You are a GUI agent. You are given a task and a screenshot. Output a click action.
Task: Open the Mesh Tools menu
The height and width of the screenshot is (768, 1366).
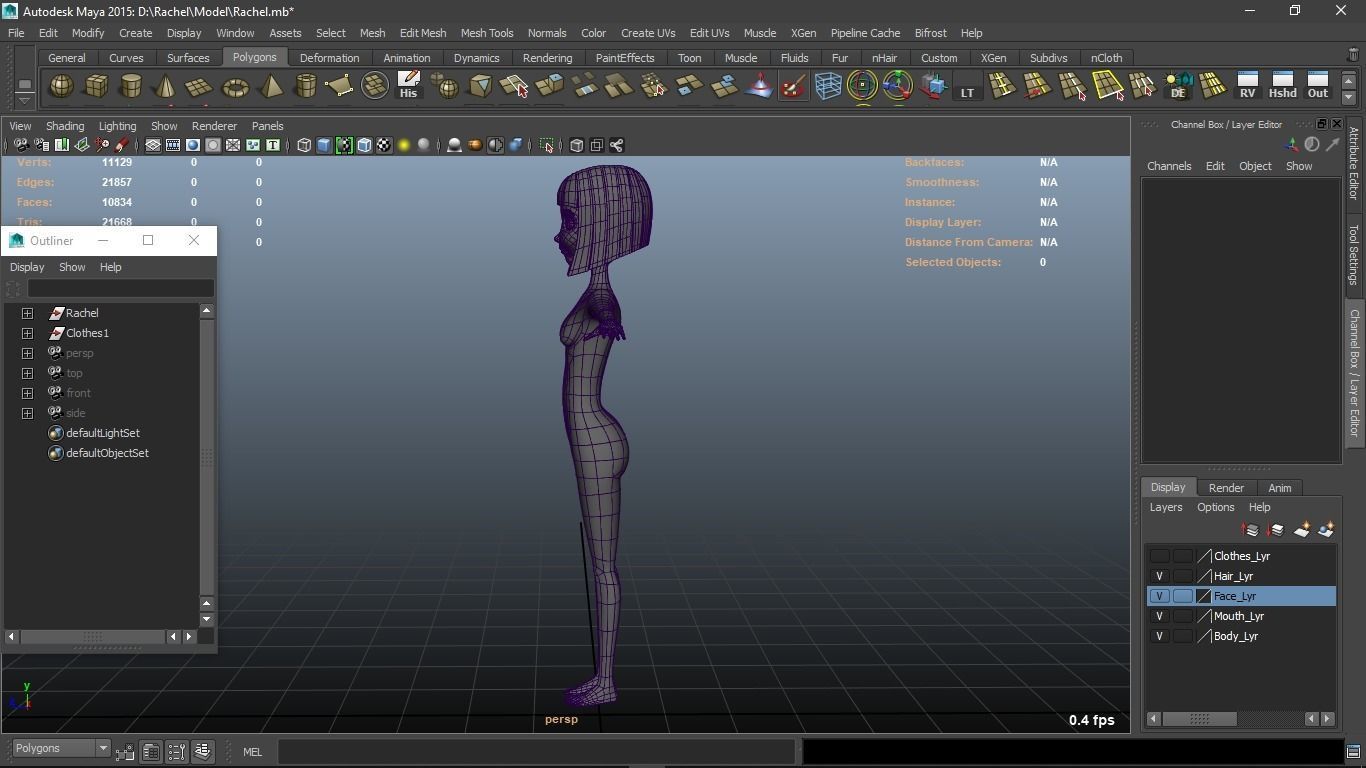(x=487, y=33)
